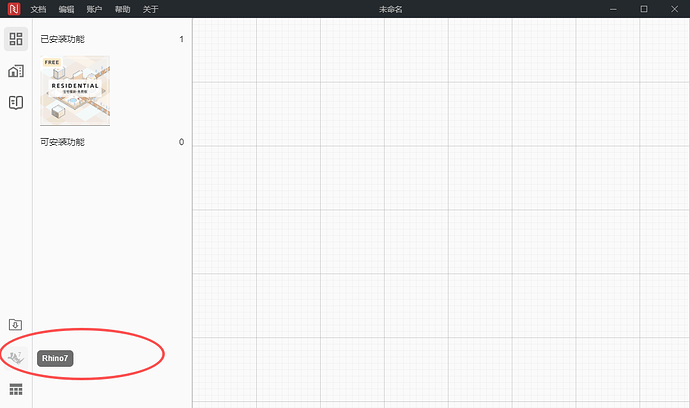Click an empty area of the grid canvas
Viewport: 690px width, 408px height.
click(x=440, y=211)
